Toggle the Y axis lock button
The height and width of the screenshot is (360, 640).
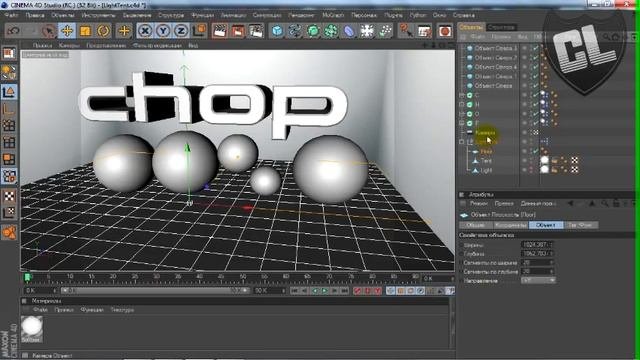(x=163, y=31)
